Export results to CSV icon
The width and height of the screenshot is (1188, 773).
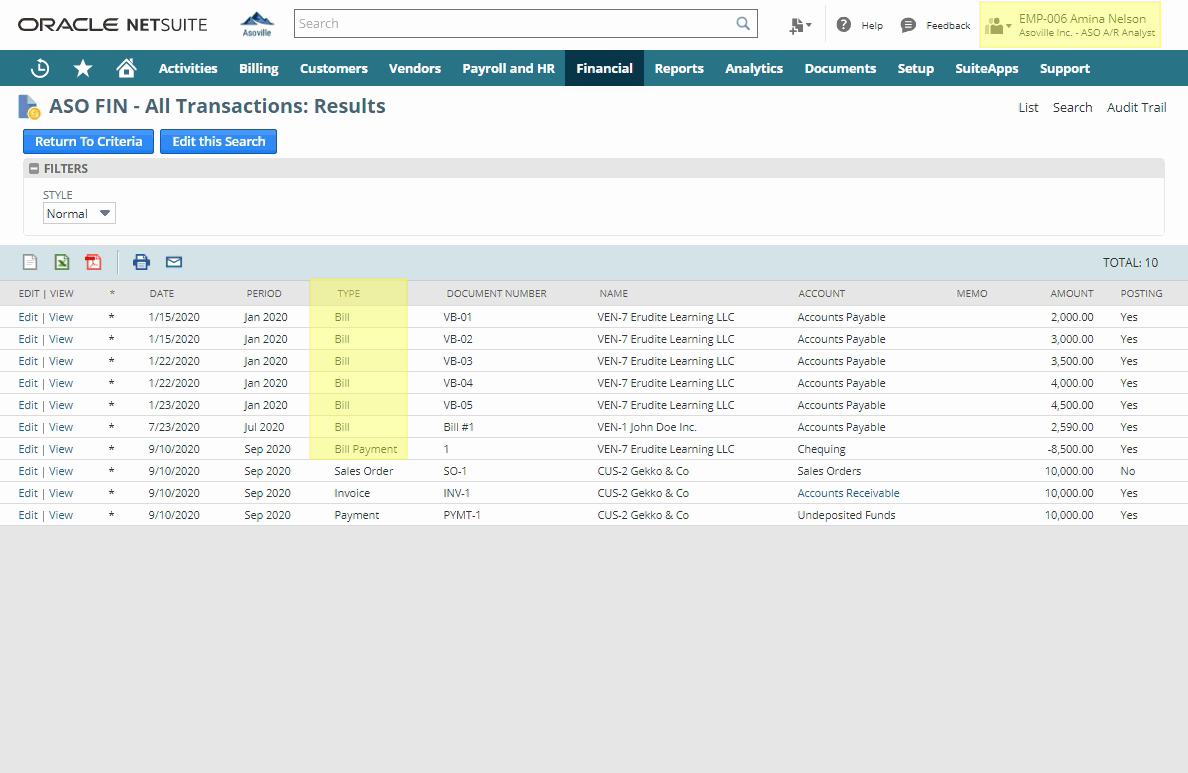(x=30, y=262)
